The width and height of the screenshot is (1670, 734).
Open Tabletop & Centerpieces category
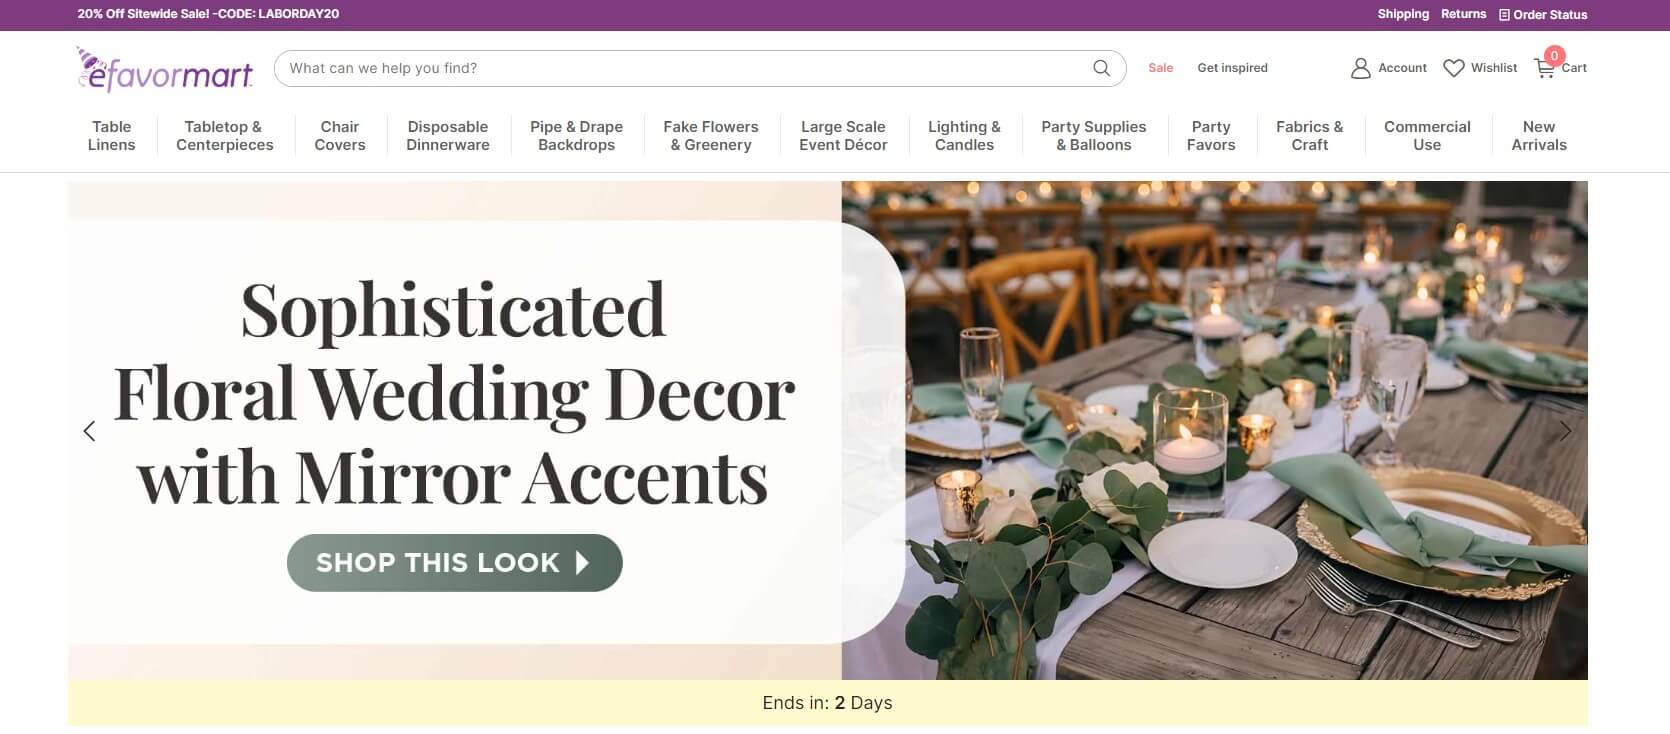[225, 136]
